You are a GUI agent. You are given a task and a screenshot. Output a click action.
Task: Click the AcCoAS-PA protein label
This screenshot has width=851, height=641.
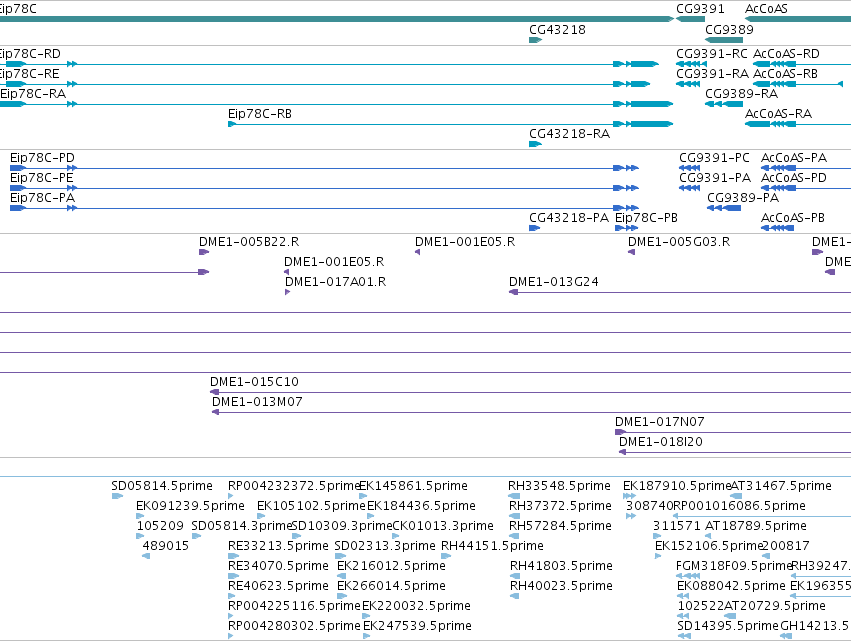[793, 158]
